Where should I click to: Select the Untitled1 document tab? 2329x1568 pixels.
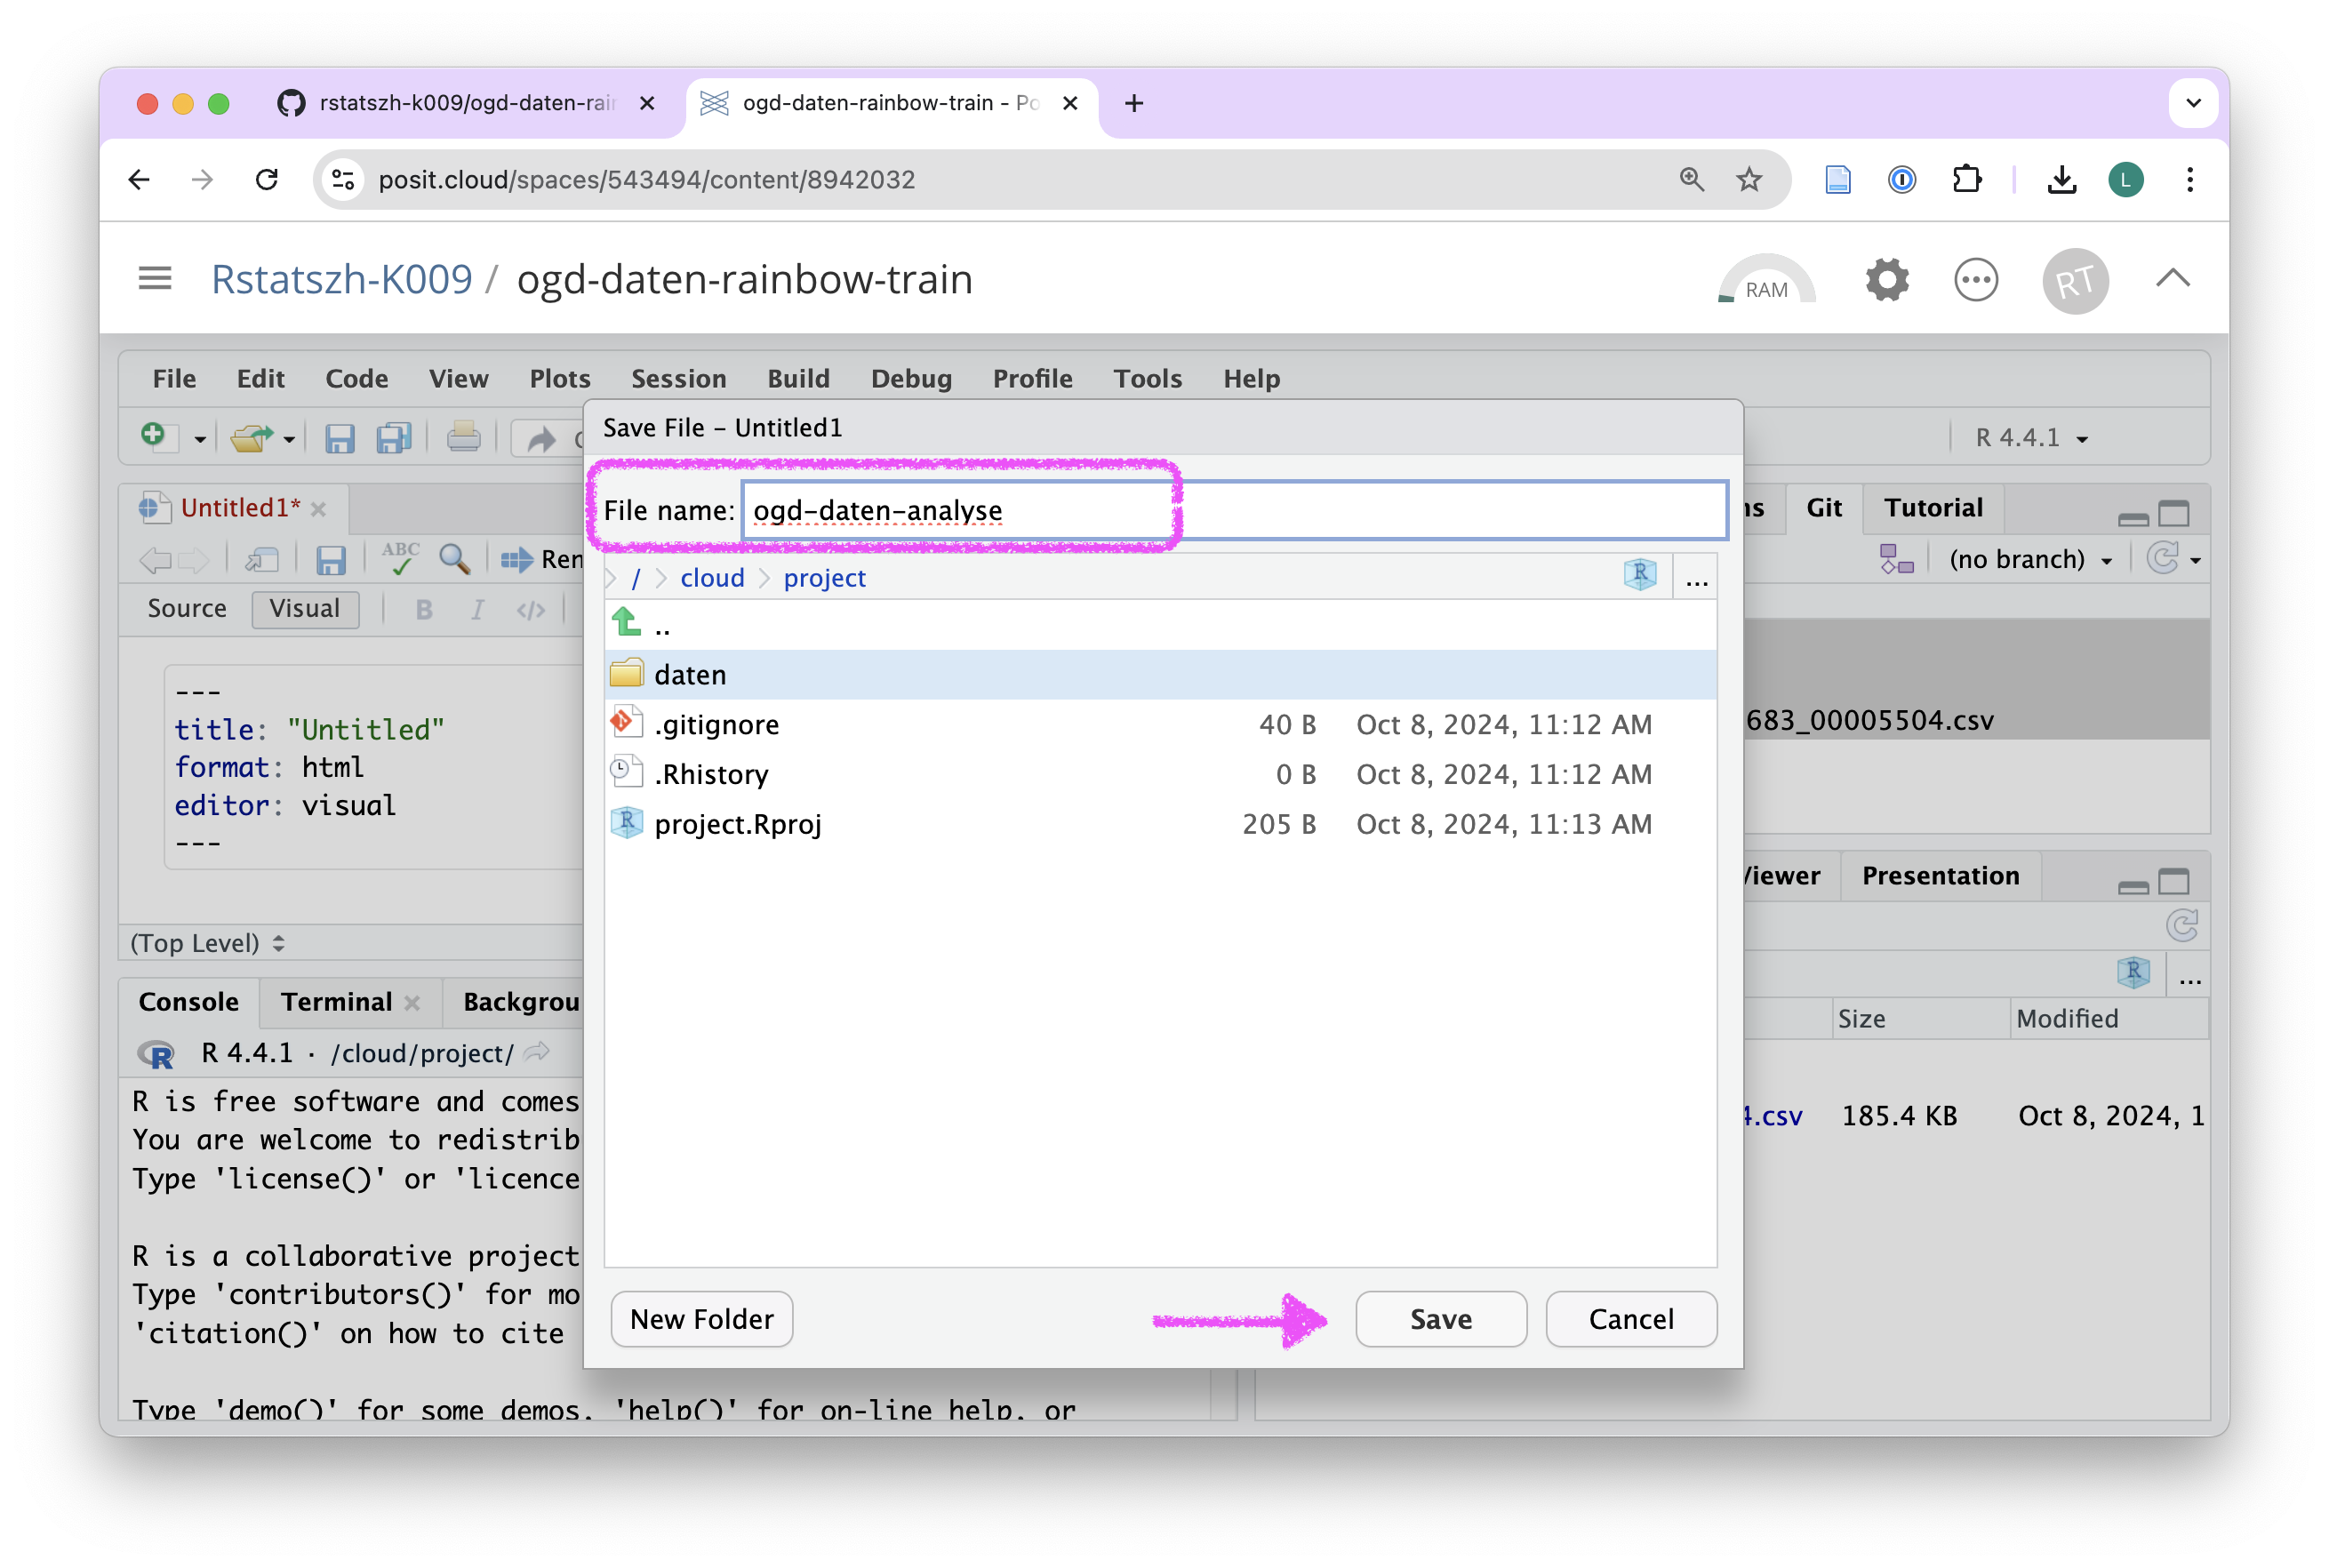(240, 508)
